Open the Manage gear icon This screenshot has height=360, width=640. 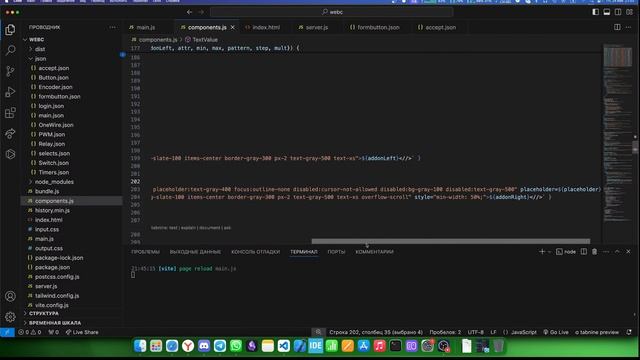(10, 316)
